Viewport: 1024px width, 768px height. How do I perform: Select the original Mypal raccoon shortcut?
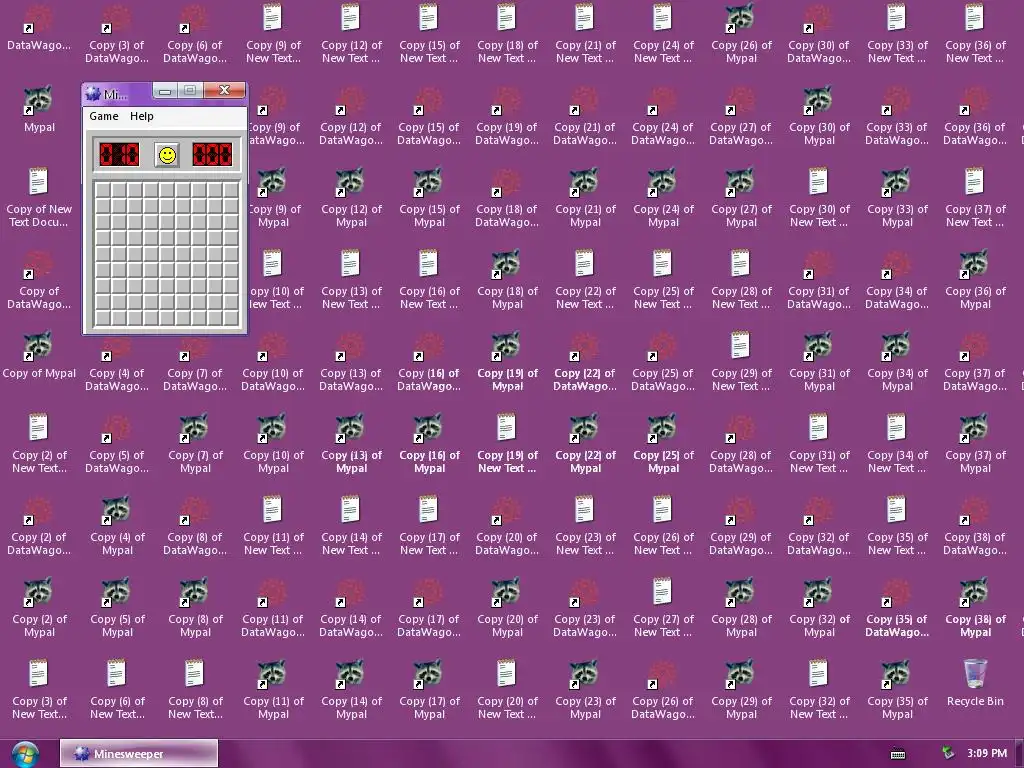coord(39,109)
